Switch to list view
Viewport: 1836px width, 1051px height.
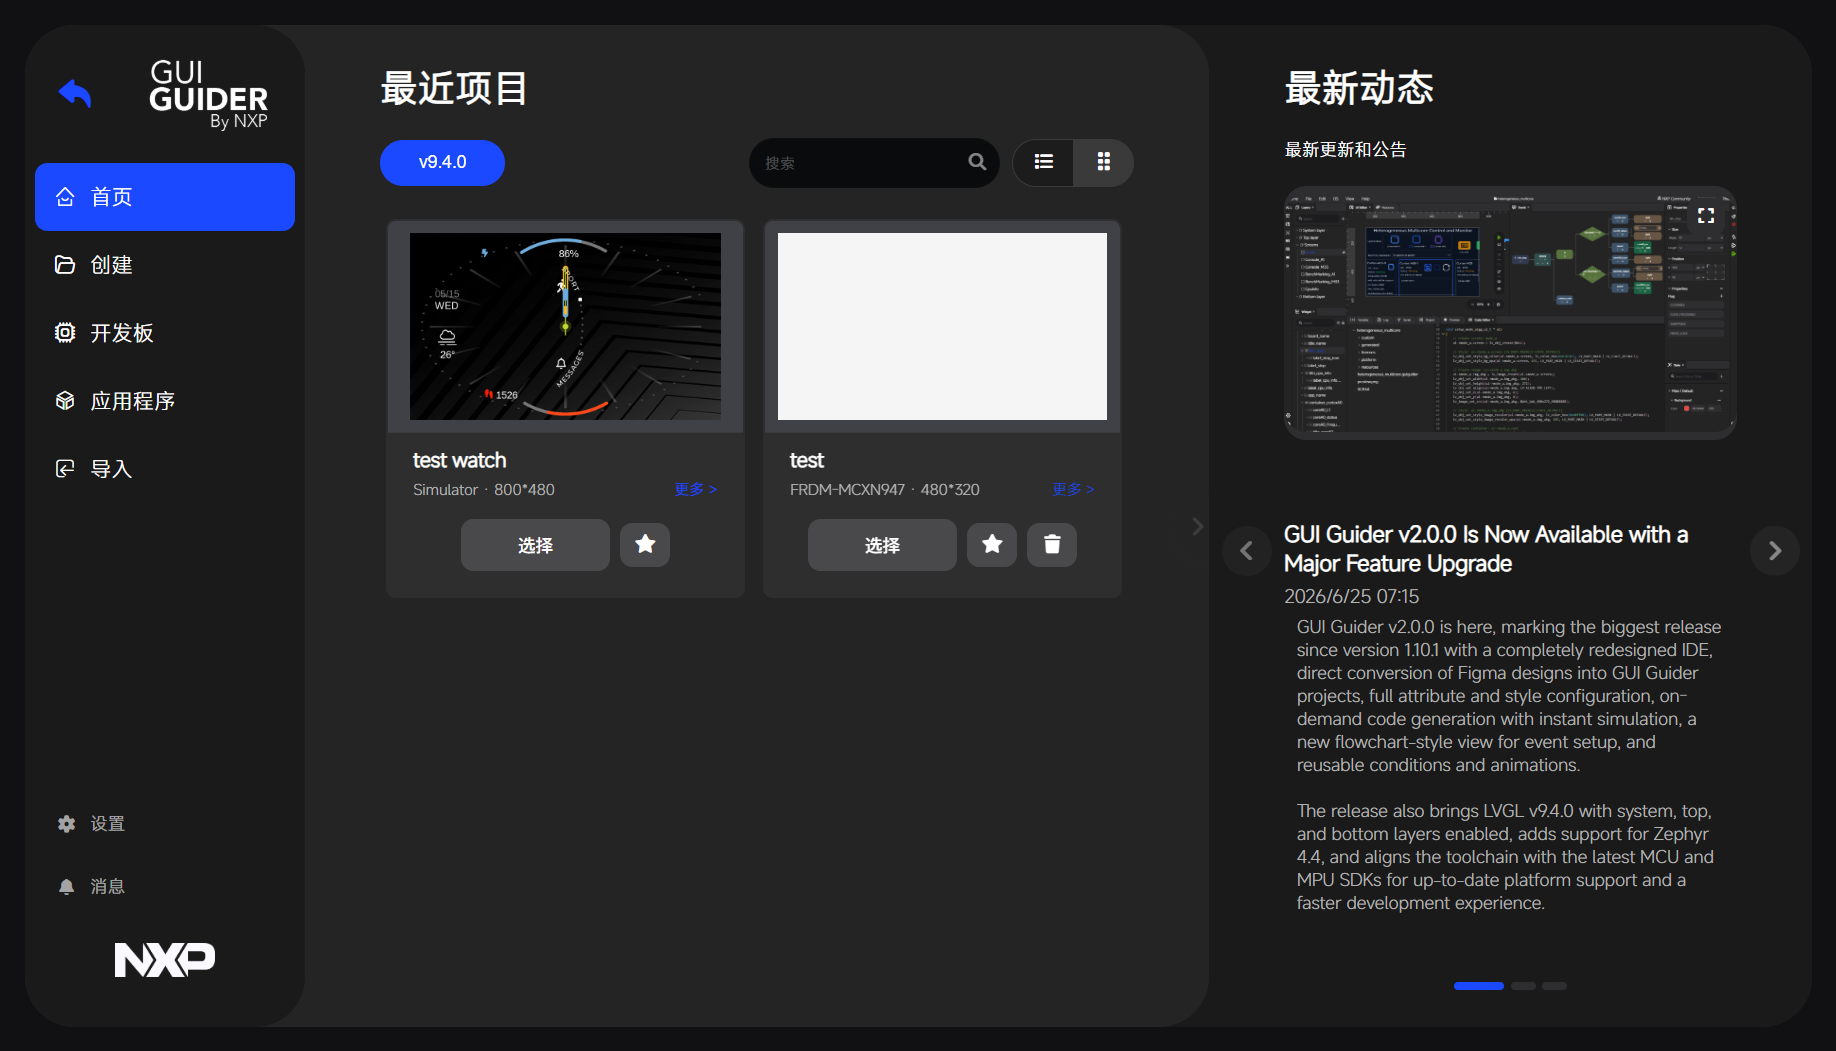(x=1044, y=162)
